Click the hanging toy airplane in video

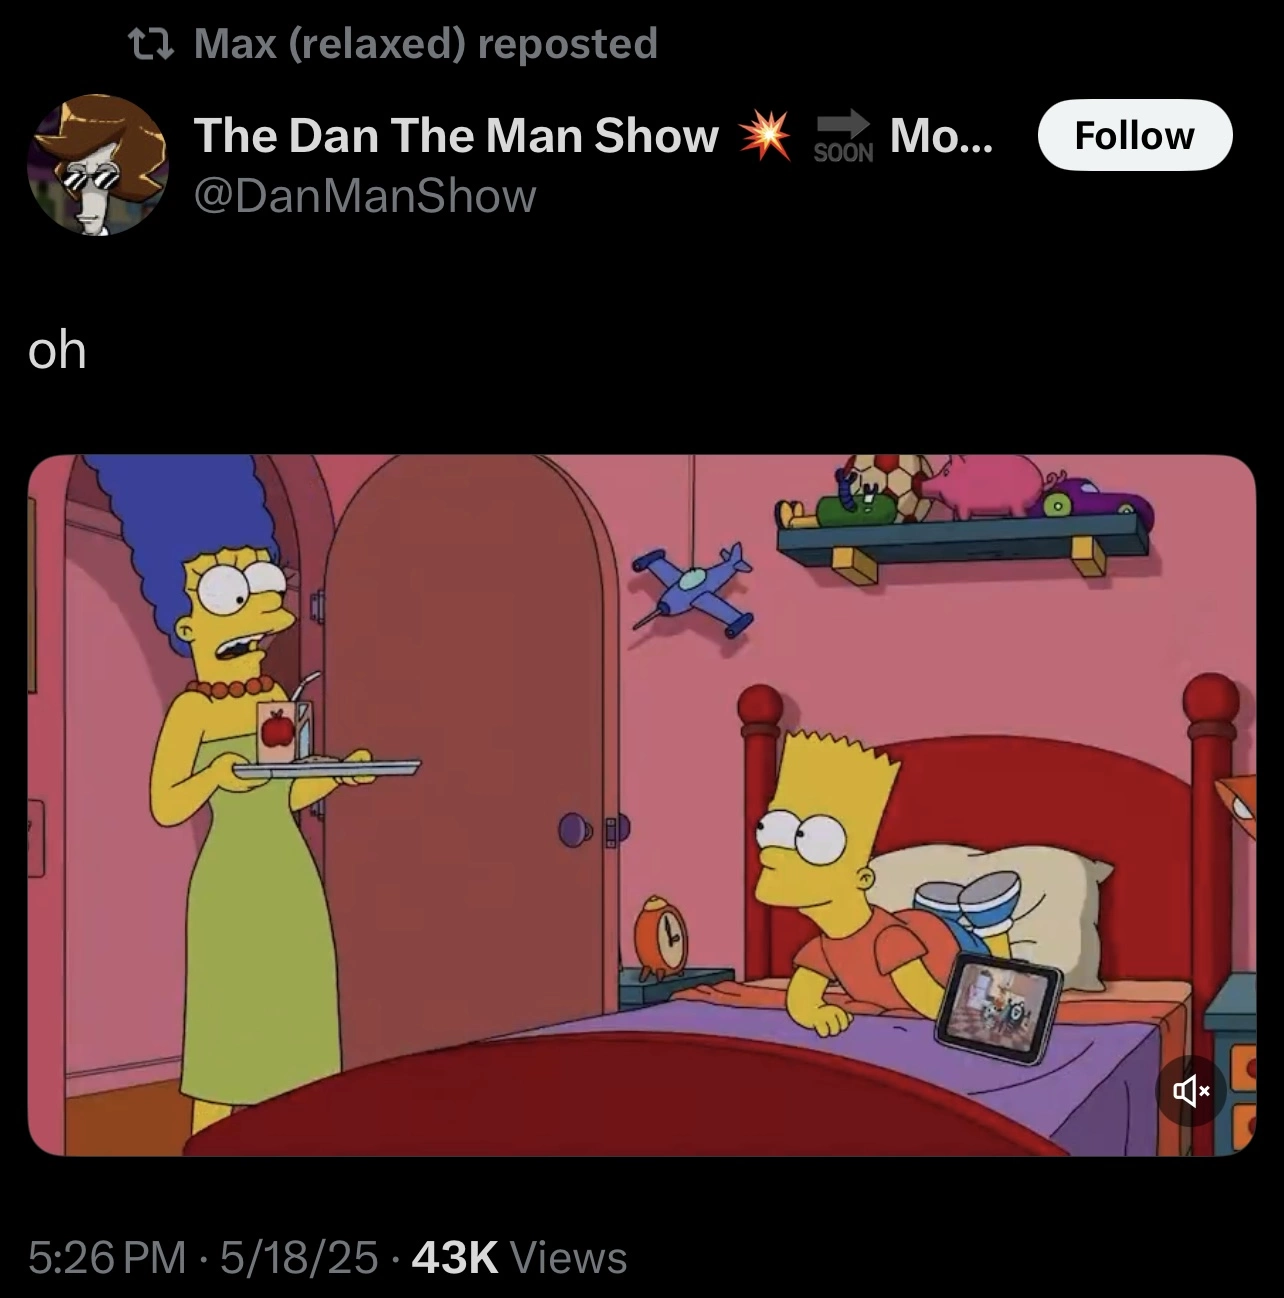(693, 588)
